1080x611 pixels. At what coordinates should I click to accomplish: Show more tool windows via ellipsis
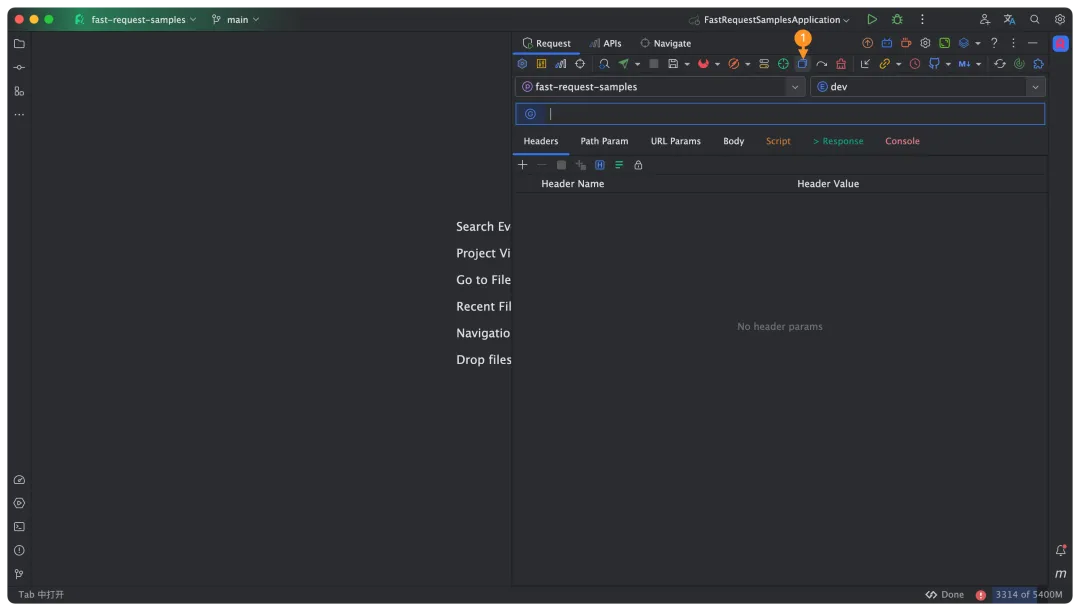19,115
